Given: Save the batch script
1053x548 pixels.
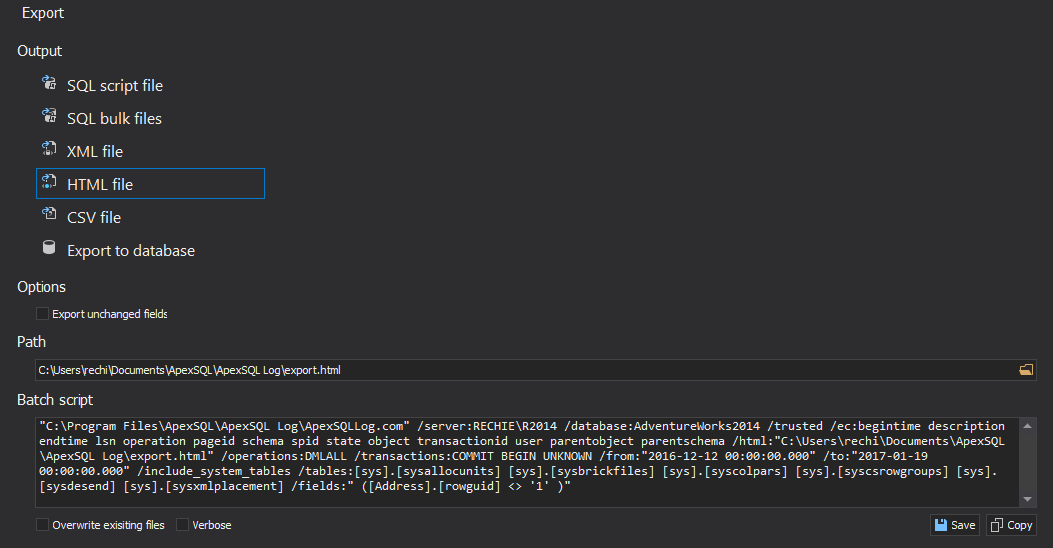Looking at the screenshot, I should point(955,525).
